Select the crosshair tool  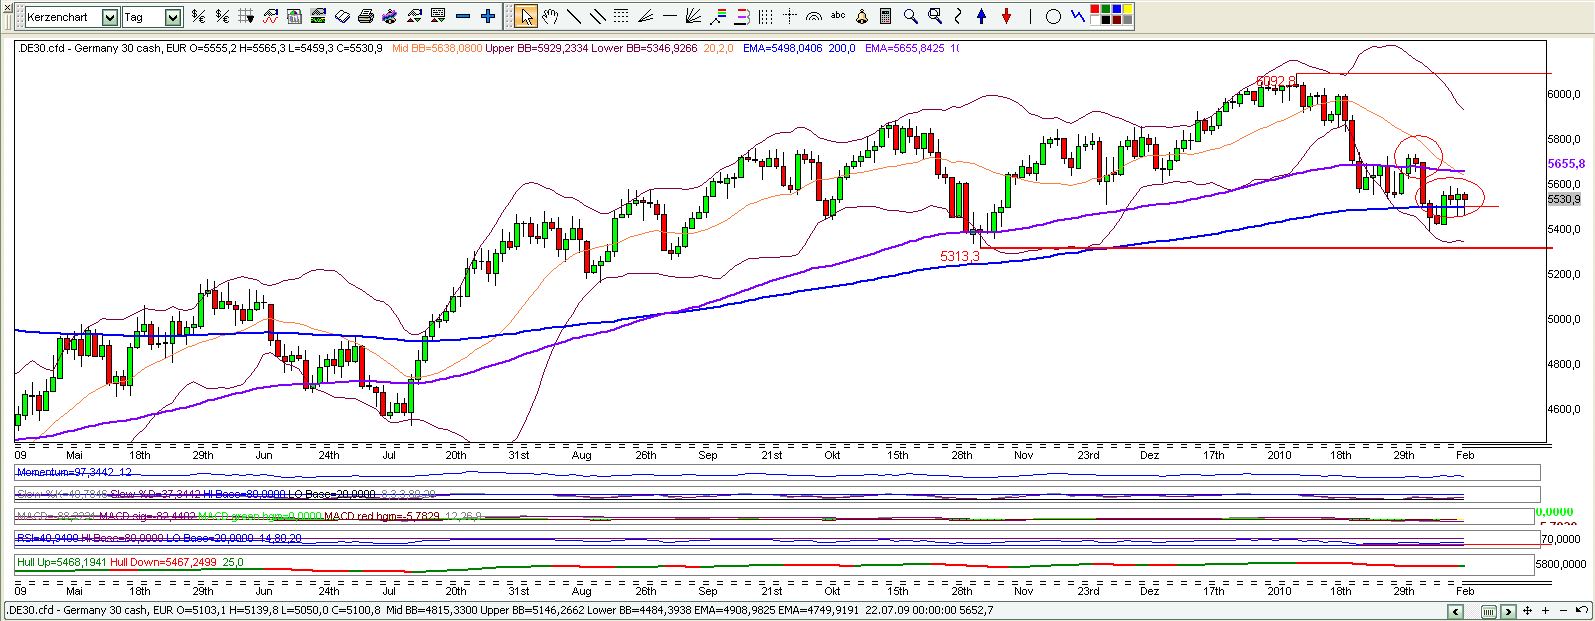click(790, 16)
